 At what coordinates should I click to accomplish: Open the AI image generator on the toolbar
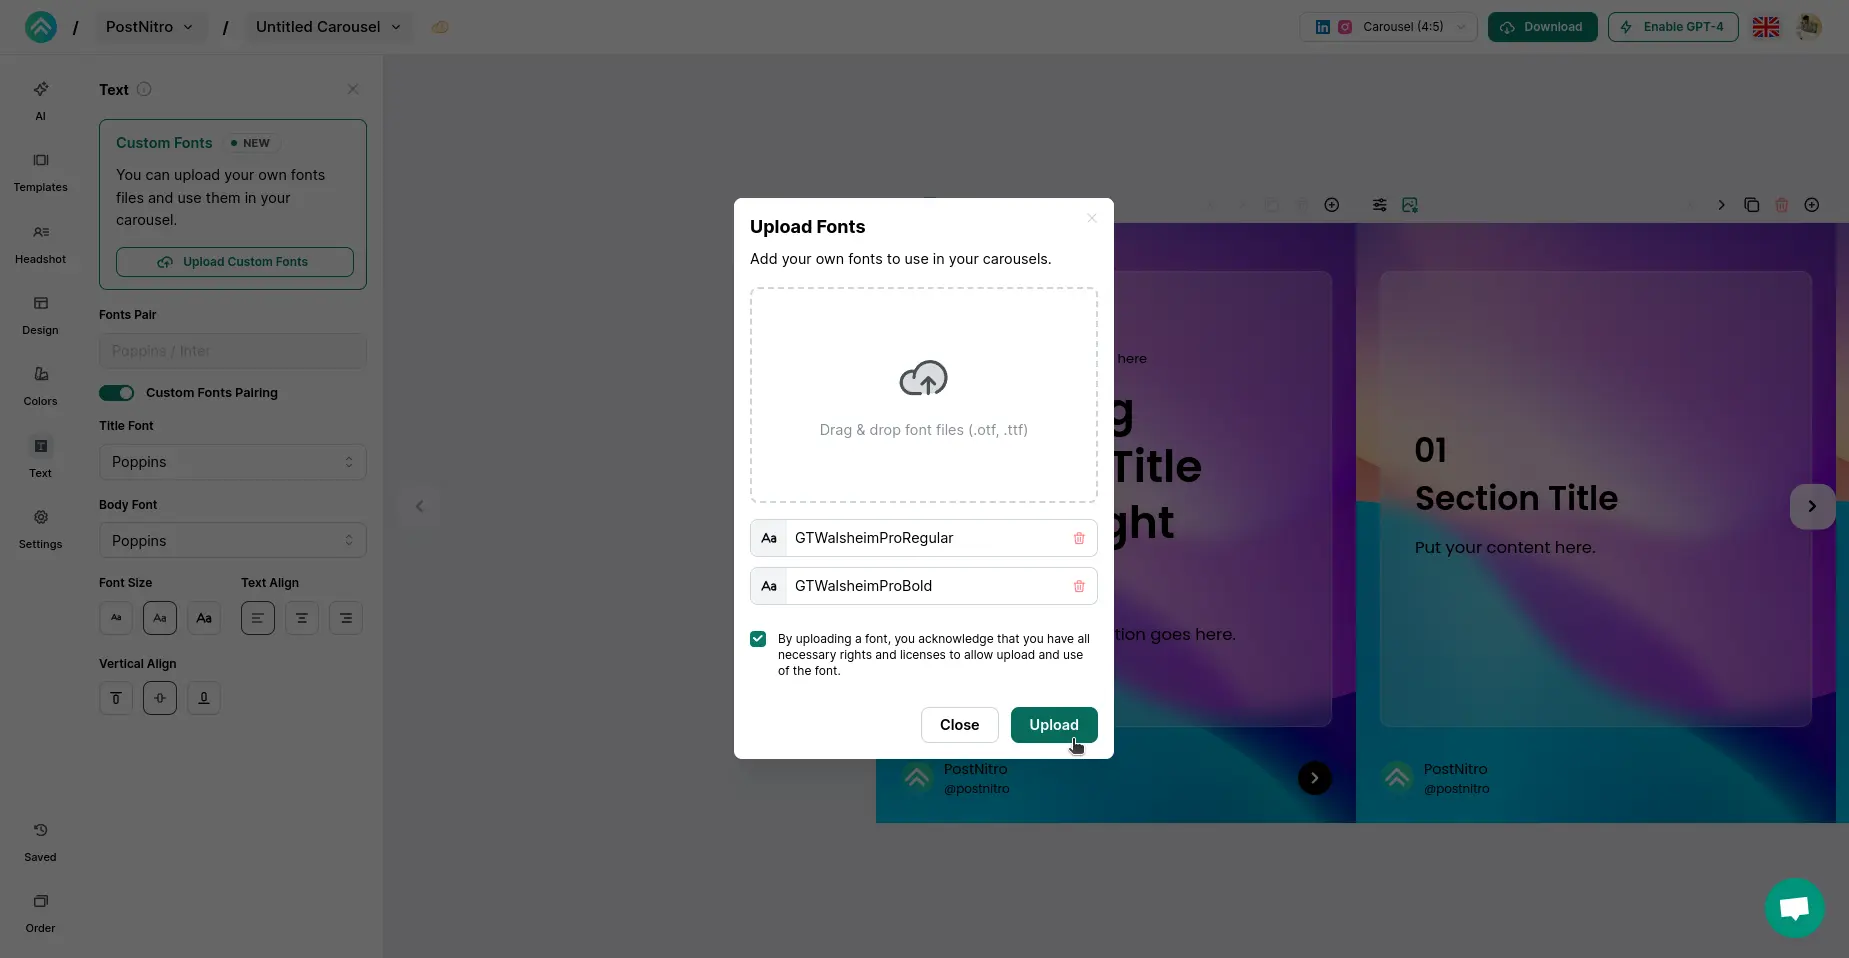(1410, 205)
